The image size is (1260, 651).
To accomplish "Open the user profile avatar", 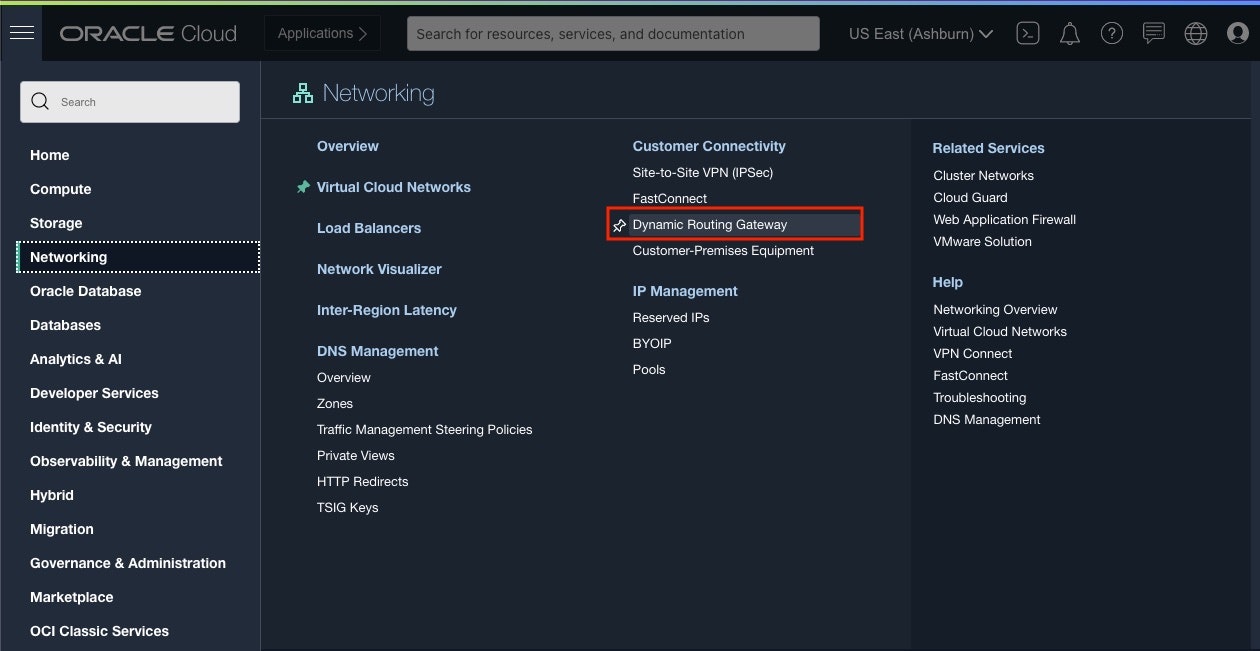I will (1237, 33).
